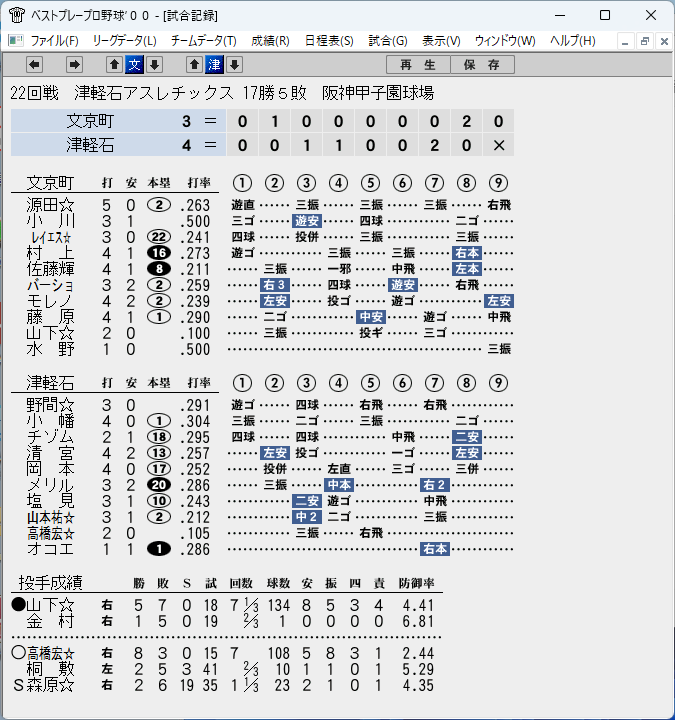Click 村上's 右本 home run result

pos(467,253)
